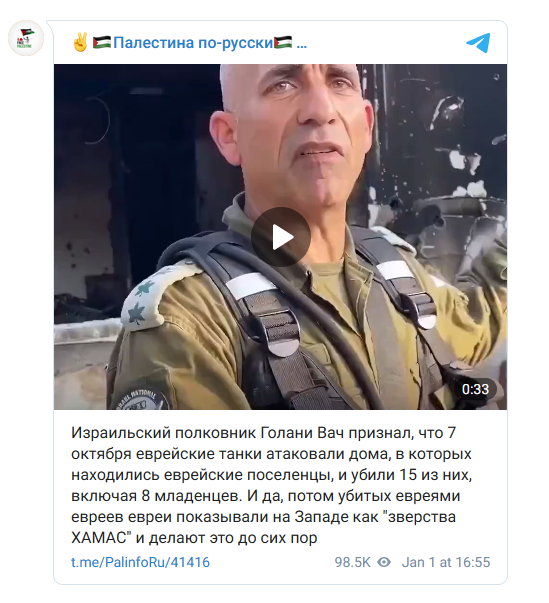Image resolution: width=549 pixels, height=603 pixels.
Task: Click the flag emoji after по-русски
Action: 283,42
